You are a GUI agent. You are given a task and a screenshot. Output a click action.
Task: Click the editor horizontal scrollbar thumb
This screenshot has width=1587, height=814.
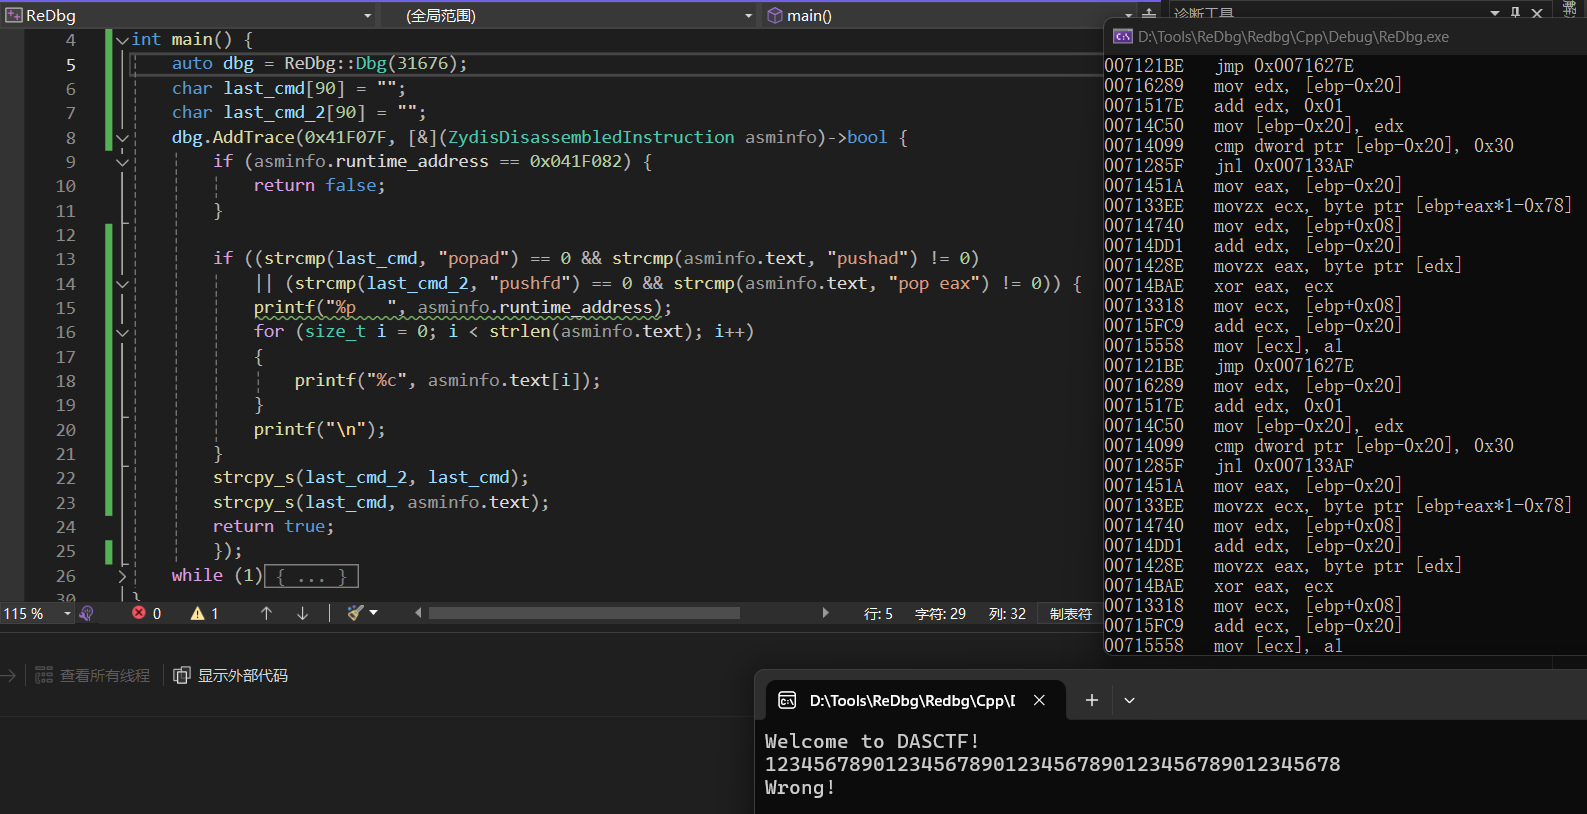pos(584,613)
